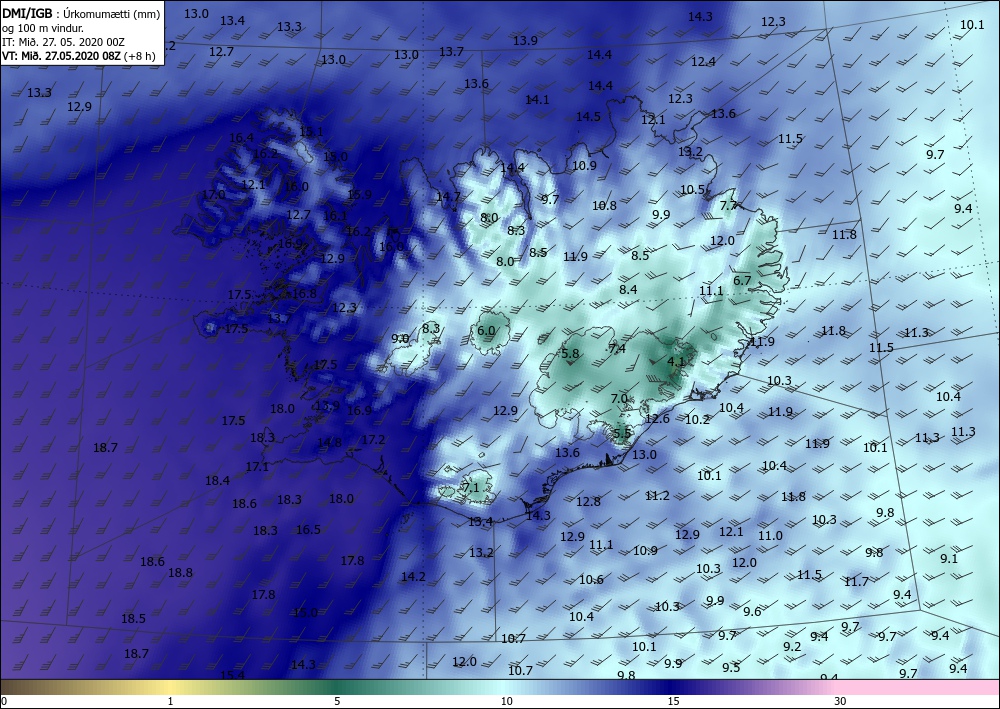
Task: Click the color scale tick label "10"
Action: [x=506, y=702]
